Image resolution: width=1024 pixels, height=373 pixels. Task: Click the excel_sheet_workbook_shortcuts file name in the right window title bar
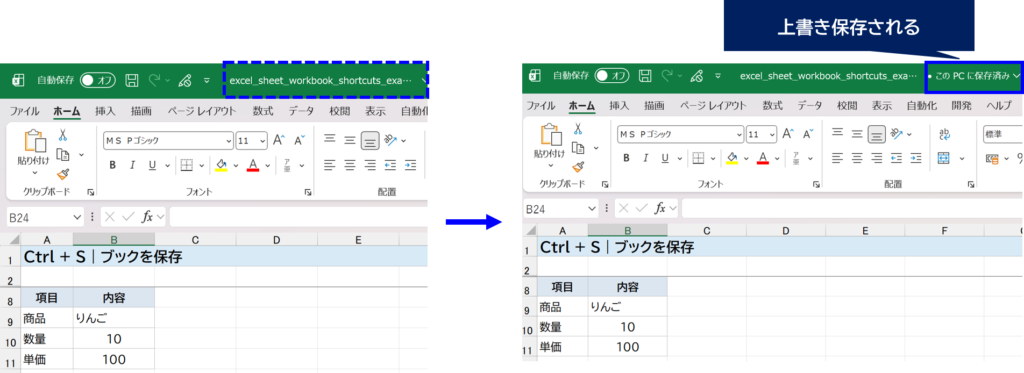pyautogui.click(x=828, y=76)
